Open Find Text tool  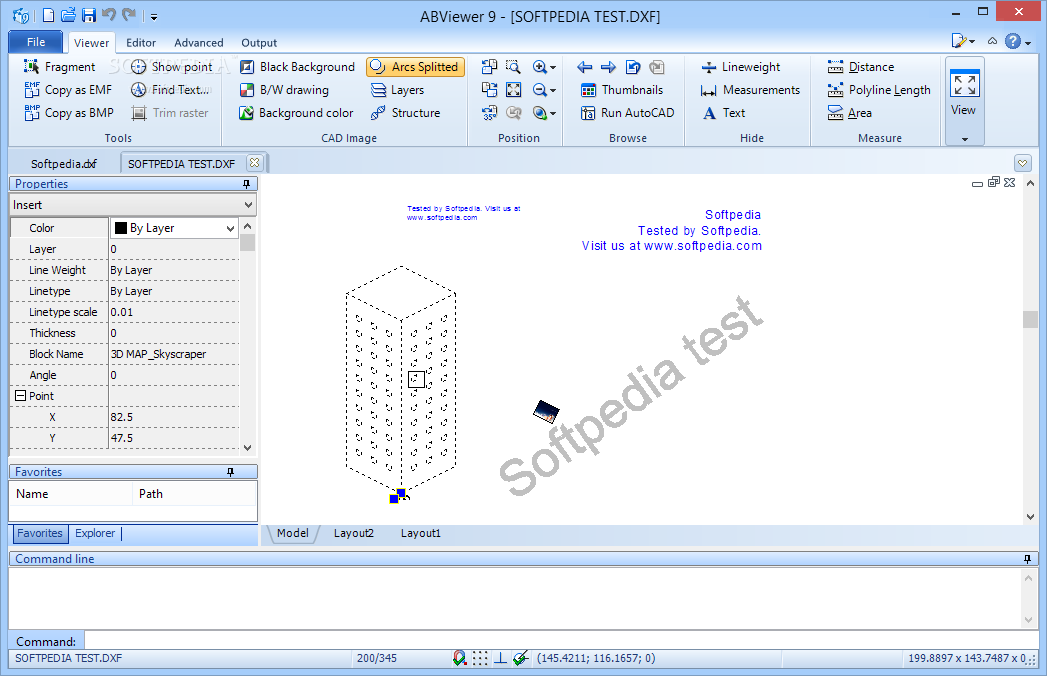[170, 90]
